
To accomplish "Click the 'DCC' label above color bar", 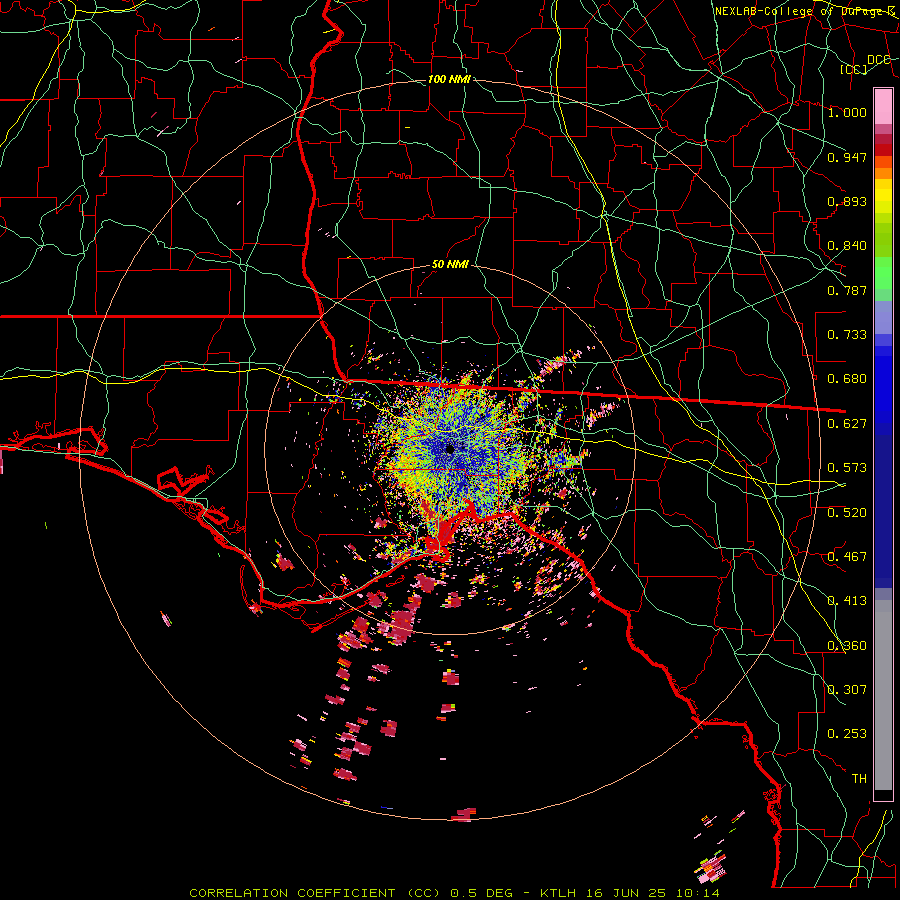I will tap(878, 60).
